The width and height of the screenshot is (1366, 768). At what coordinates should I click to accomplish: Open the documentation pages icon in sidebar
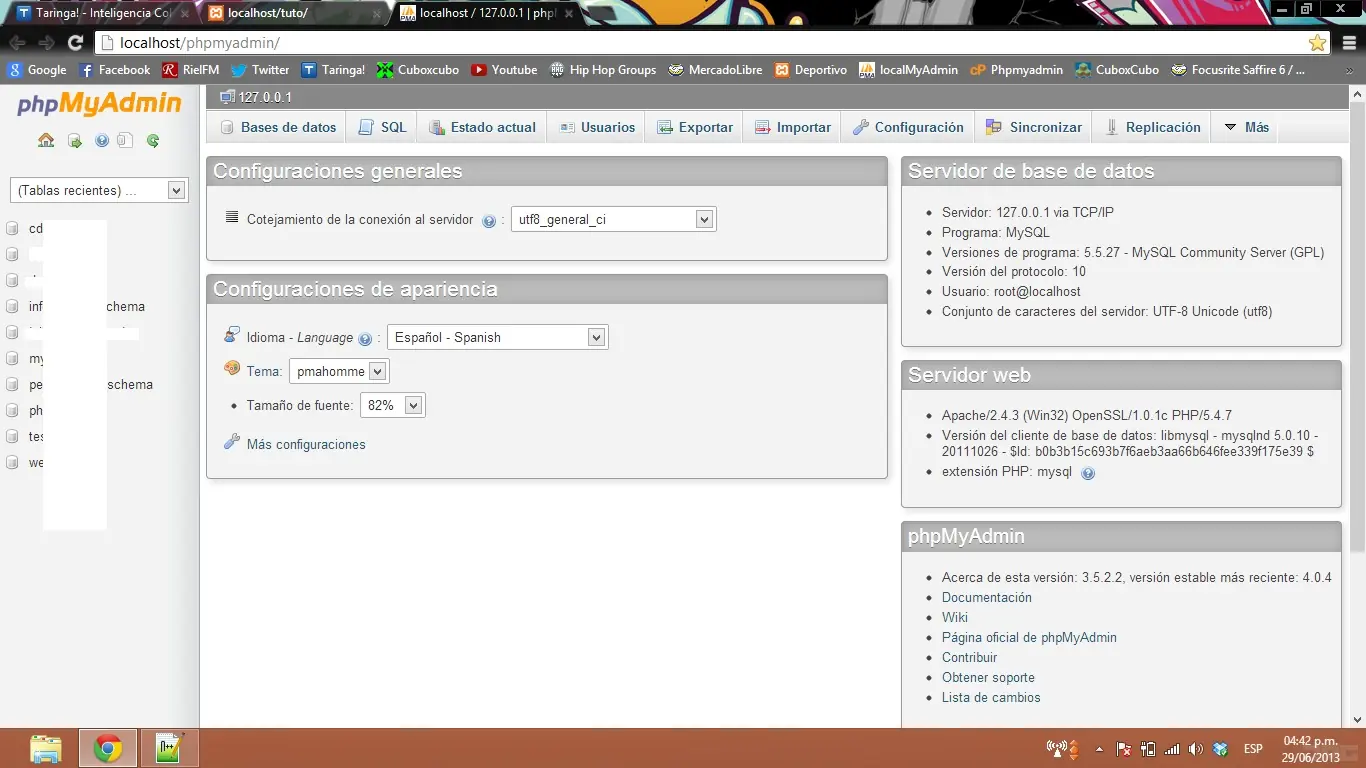click(x=125, y=141)
